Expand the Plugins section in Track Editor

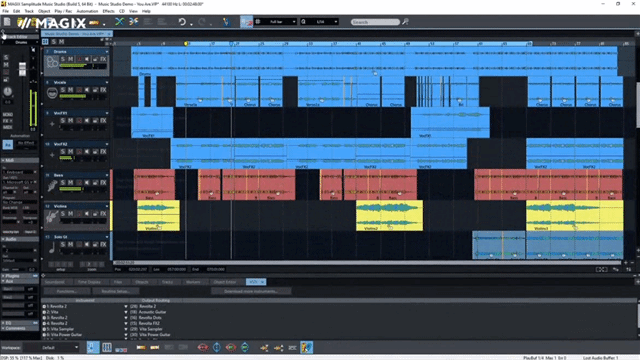point(3,276)
